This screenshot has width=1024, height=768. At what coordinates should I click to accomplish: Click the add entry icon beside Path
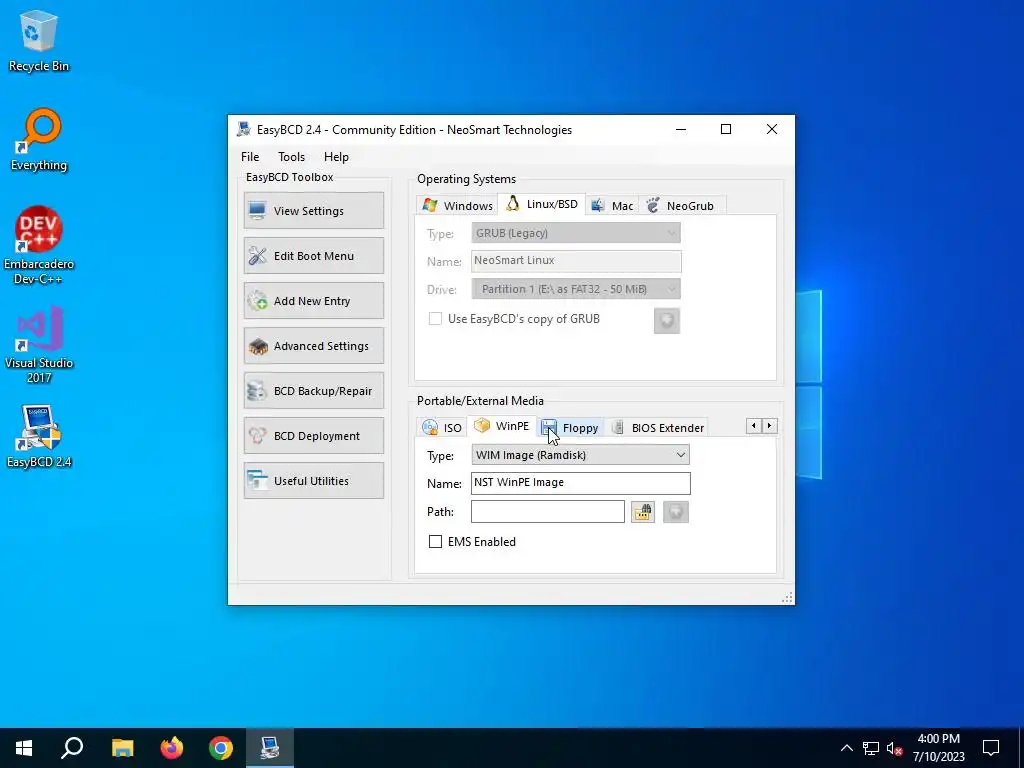coord(675,512)
